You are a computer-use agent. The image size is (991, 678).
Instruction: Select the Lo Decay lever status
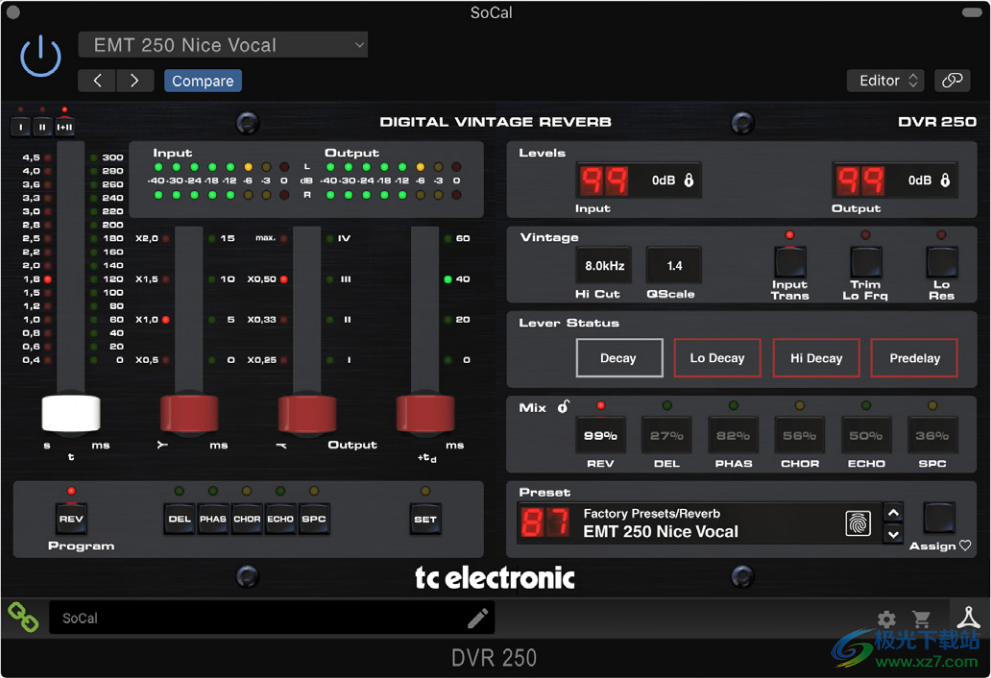(x=717, y=358)
